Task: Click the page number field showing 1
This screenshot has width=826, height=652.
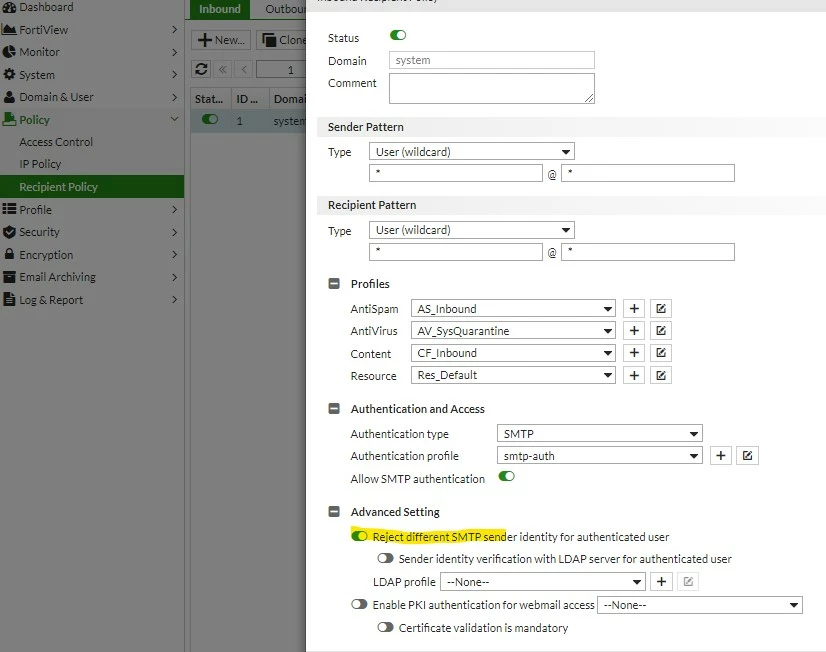Action: coord(281,69)
